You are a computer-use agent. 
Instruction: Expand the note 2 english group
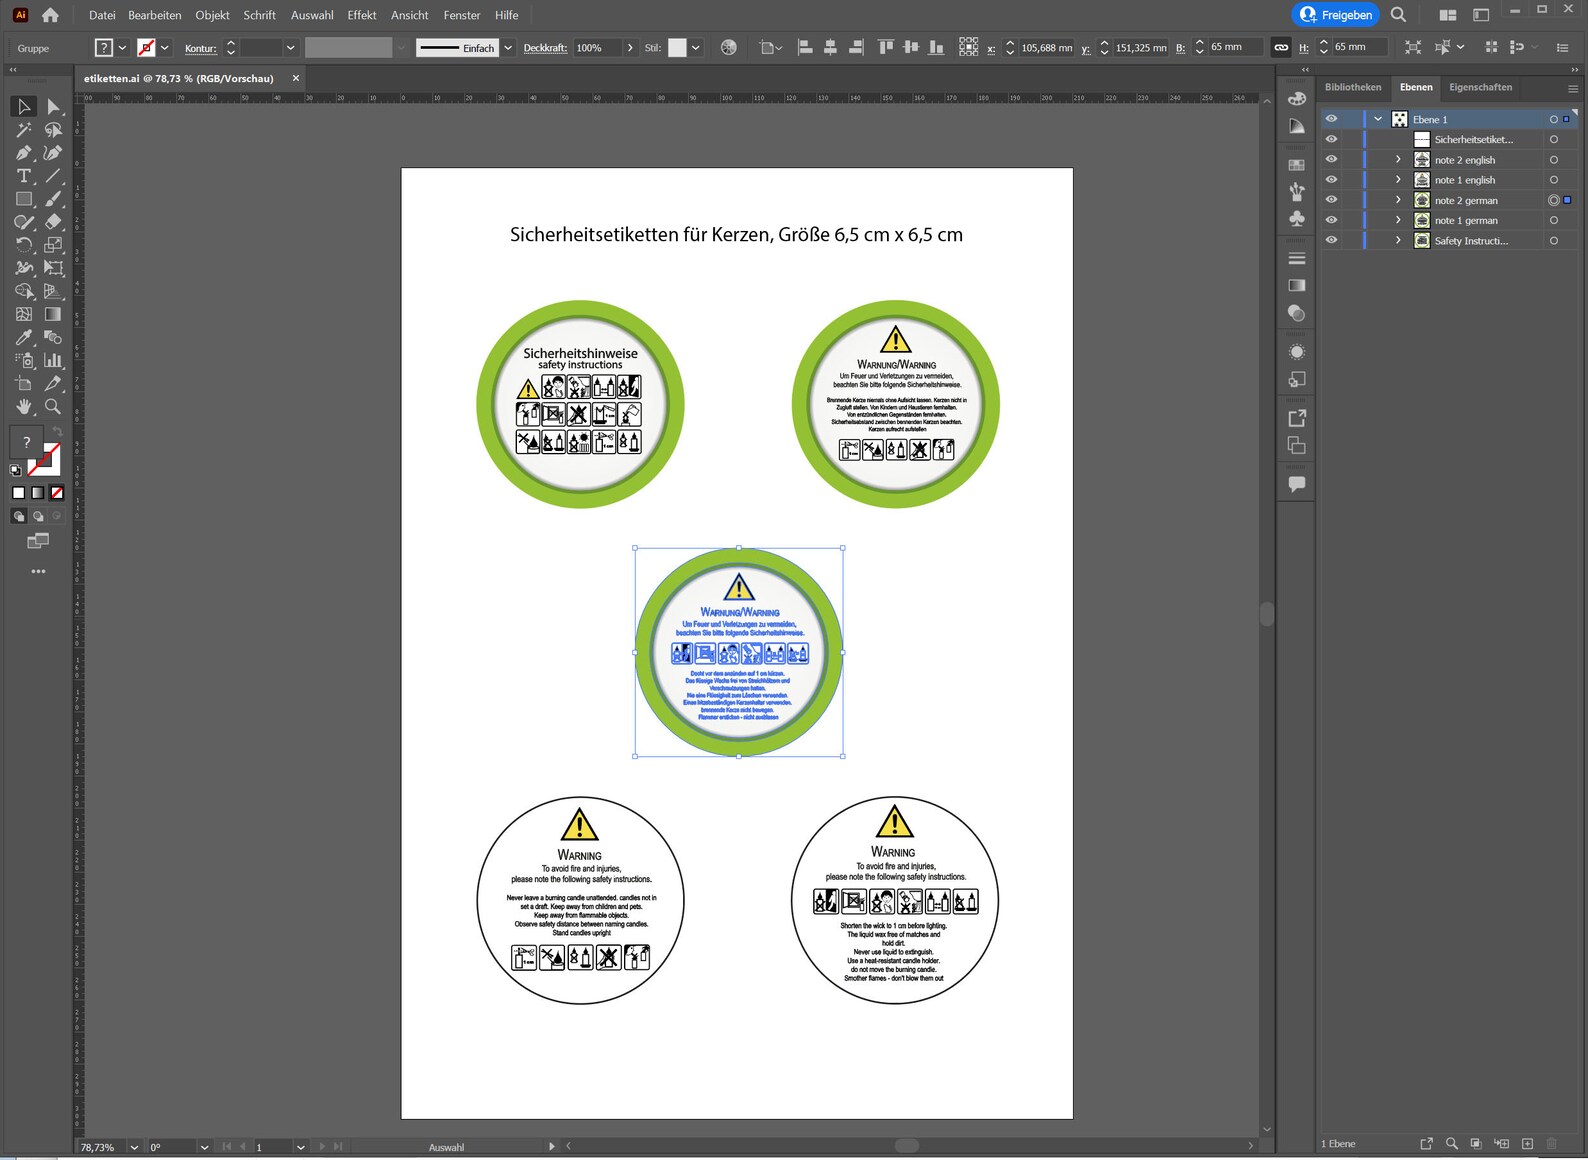tap(1398, 160)
